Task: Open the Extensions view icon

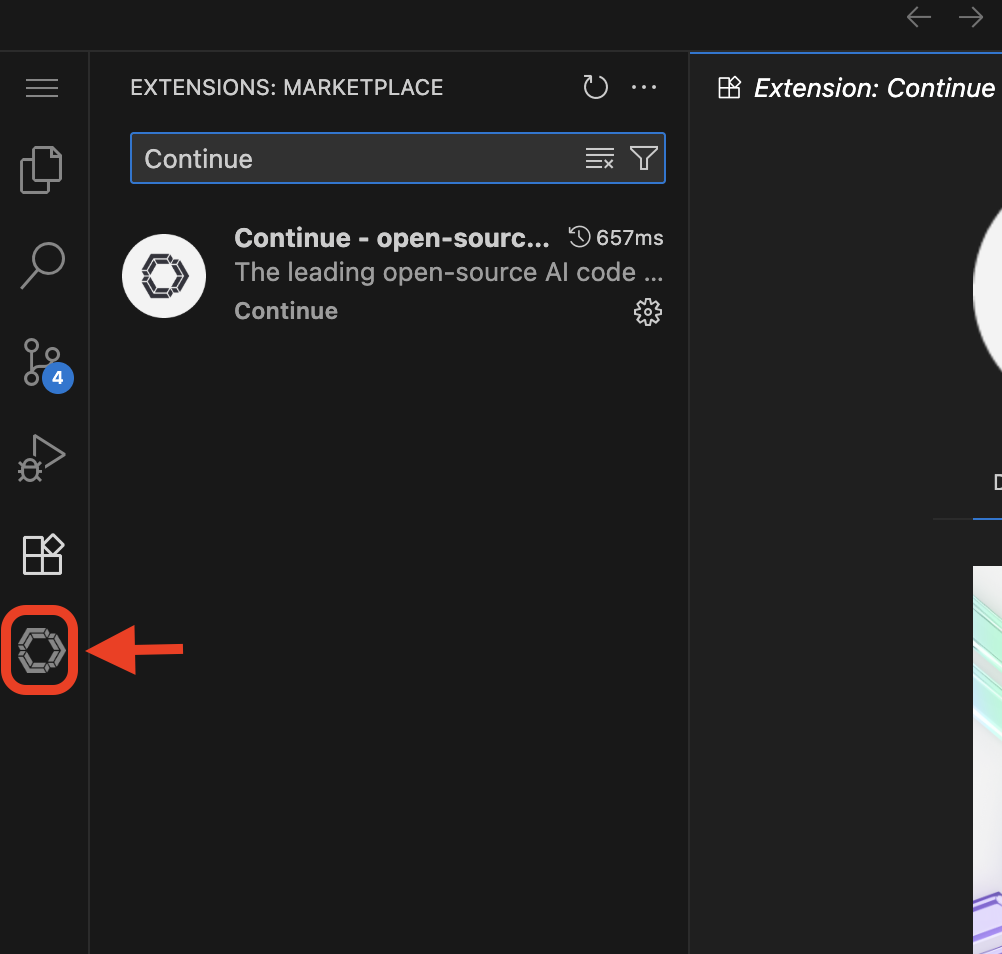Action: (x=43, y=554)
